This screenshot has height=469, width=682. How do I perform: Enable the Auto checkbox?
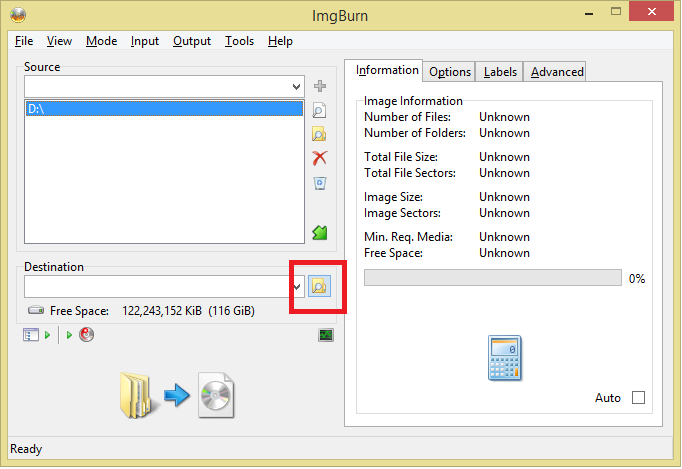[x=638, y=397]
